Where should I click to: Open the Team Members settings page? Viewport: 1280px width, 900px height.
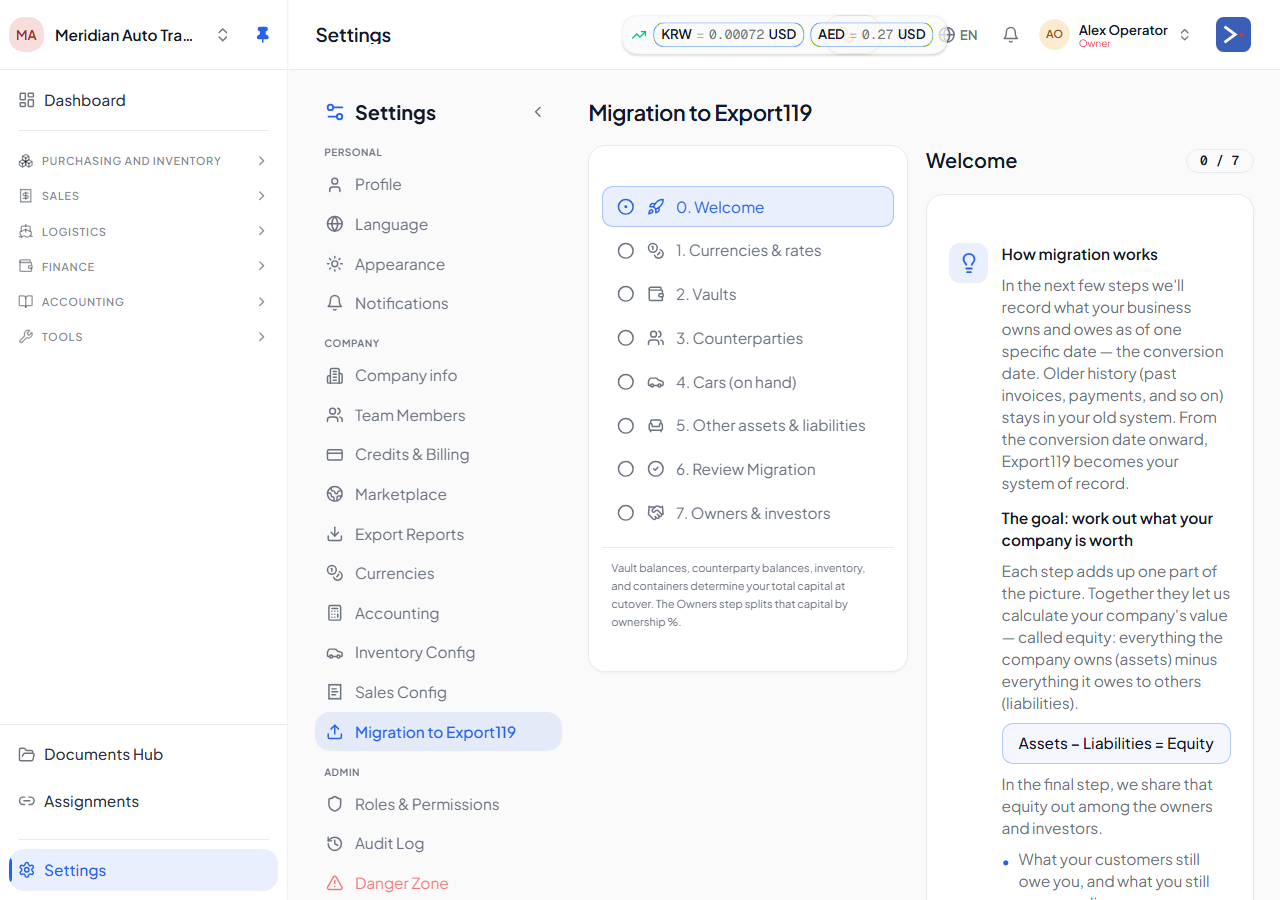tap(438, 415)
